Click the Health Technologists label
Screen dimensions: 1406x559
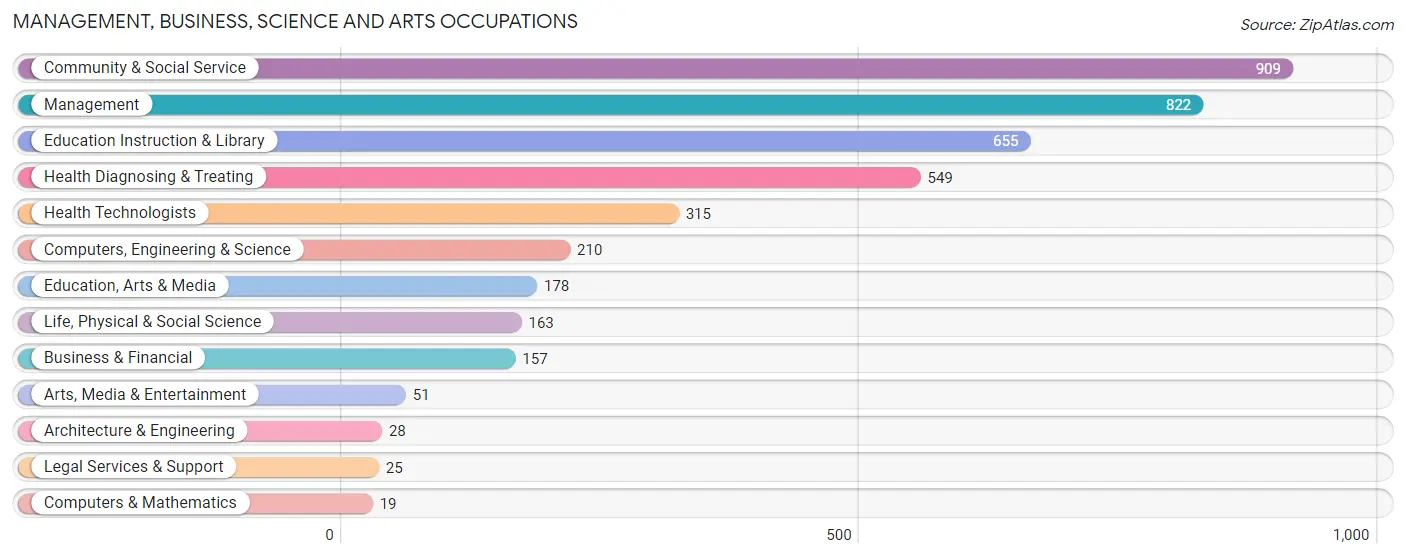[x=120, y=213]
